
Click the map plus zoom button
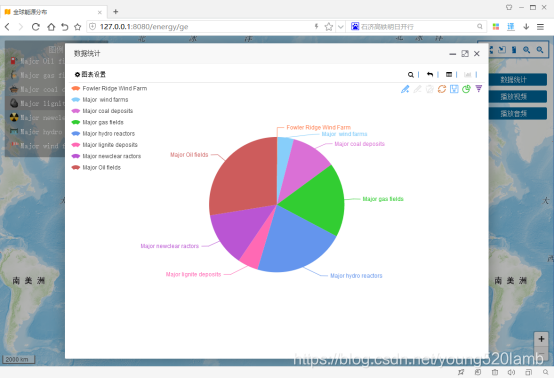coord(541,339)
